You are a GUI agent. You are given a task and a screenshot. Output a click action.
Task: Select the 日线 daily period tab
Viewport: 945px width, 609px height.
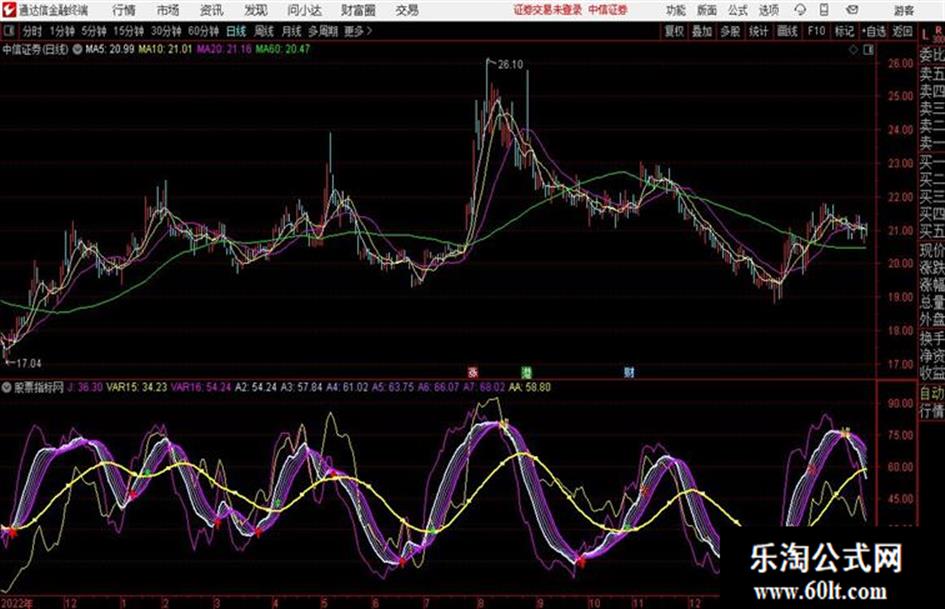coord(236,31)
